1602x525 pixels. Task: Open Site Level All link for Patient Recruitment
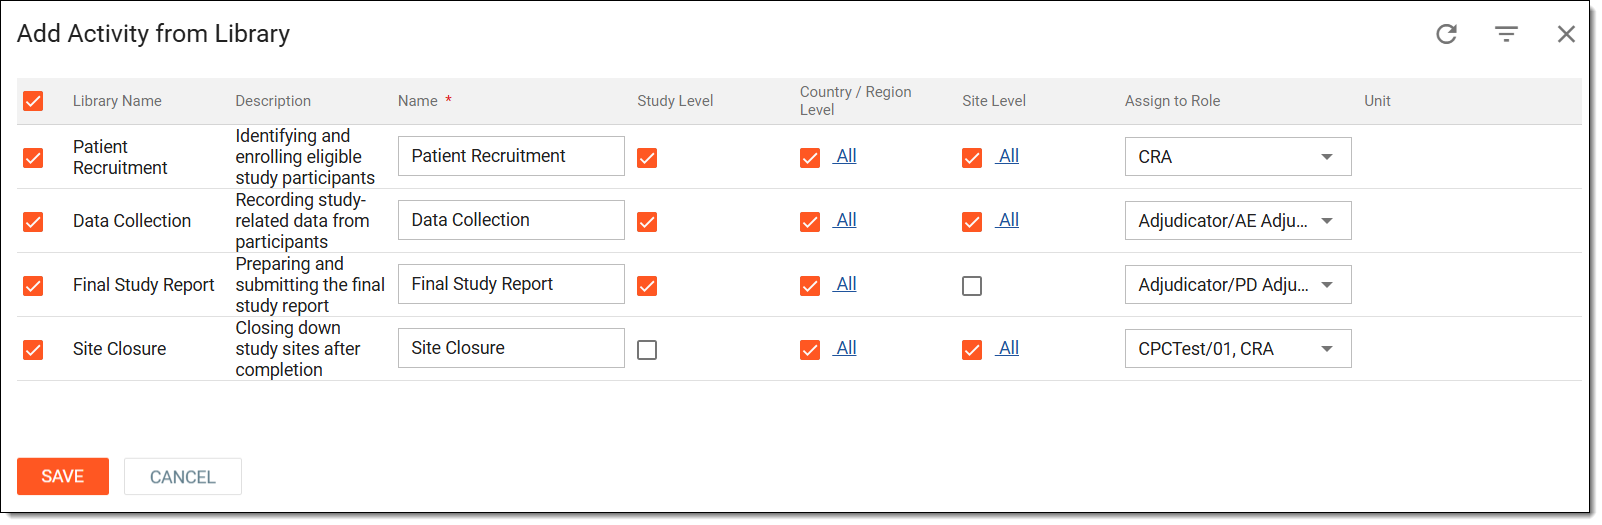(x=1008, y=156)
